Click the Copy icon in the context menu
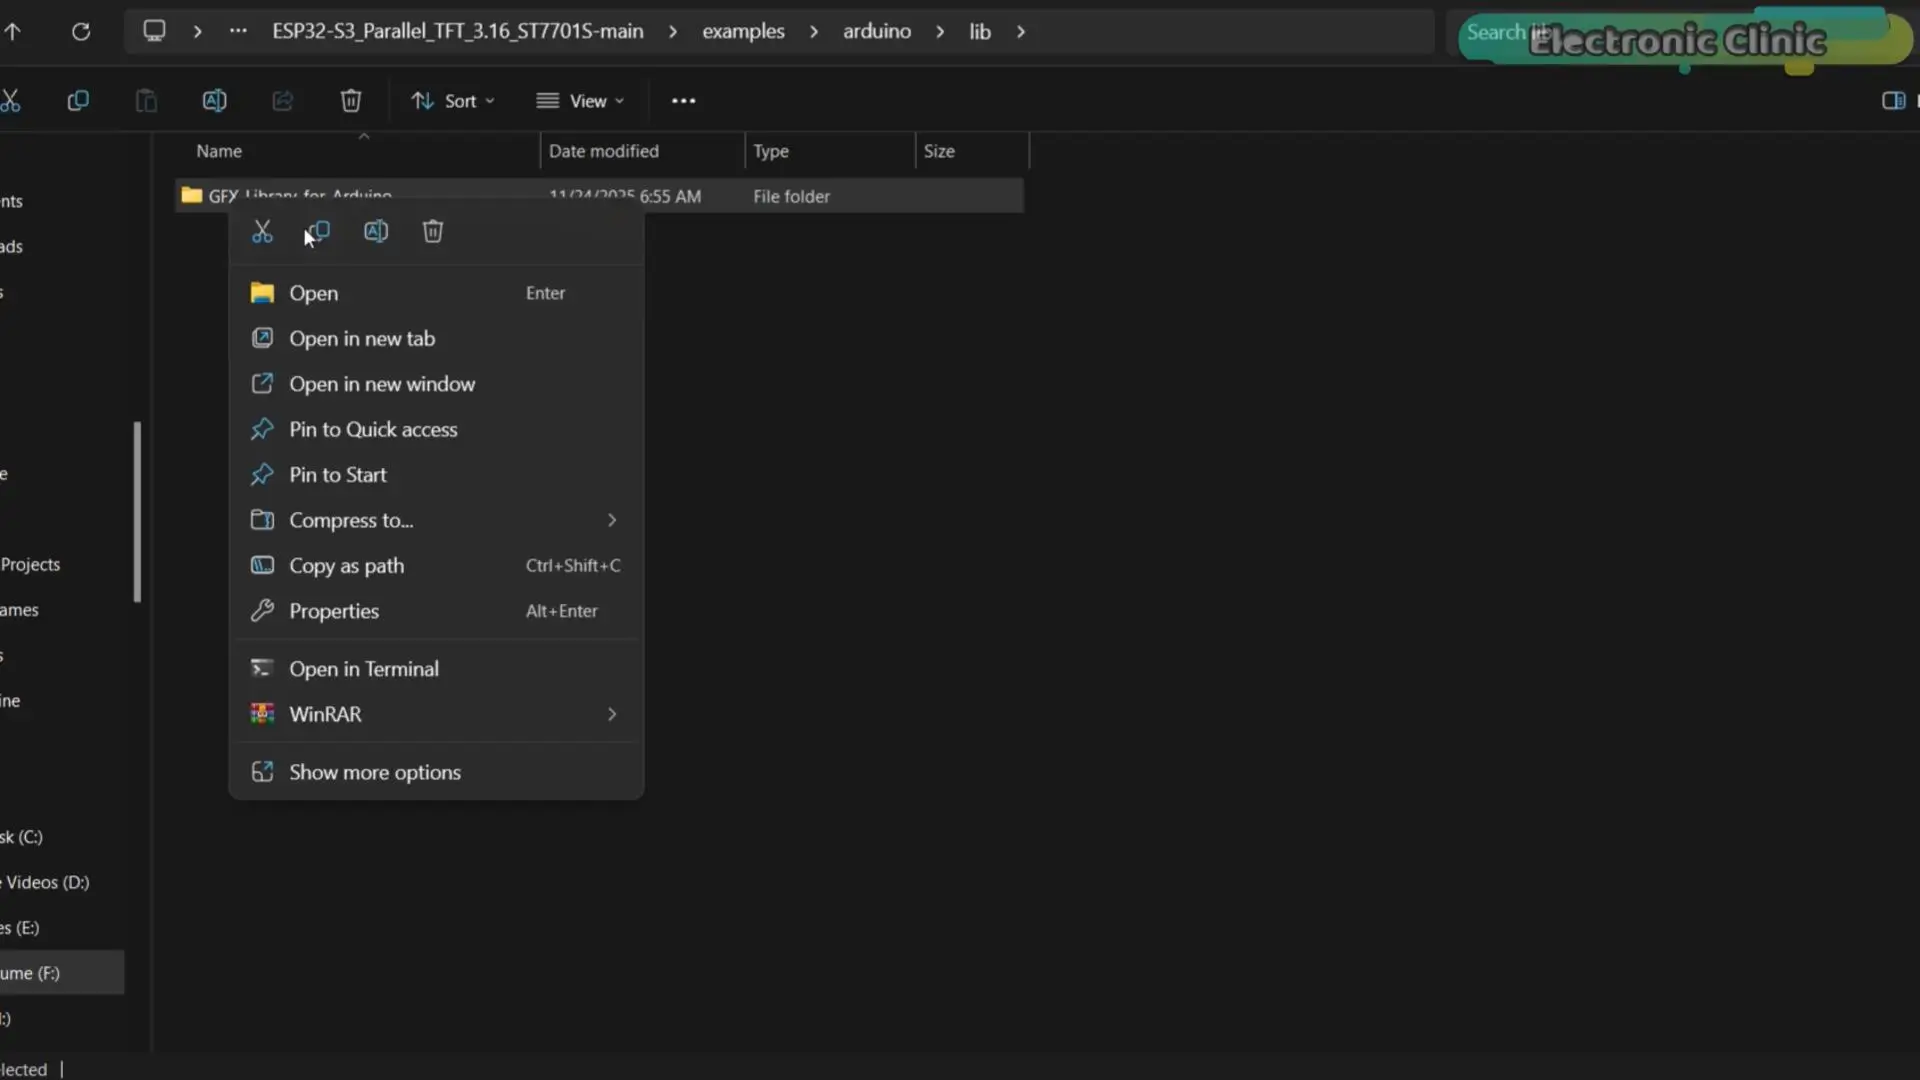Viewport: 1920px width, 1080px height. (x=319, y=232)
